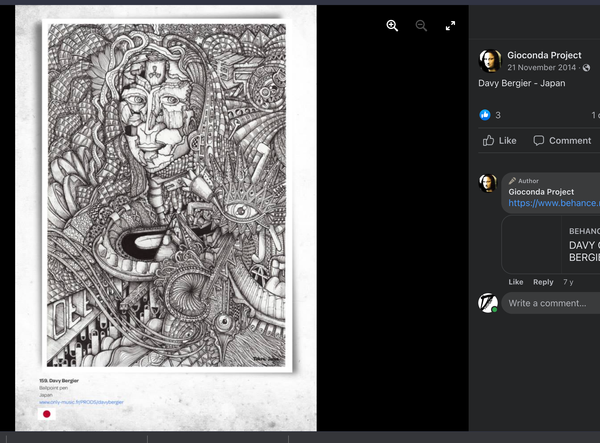Click Gioconda Project post profile picture
Viewport: 600px width, 443px height.
click(490, 61)
